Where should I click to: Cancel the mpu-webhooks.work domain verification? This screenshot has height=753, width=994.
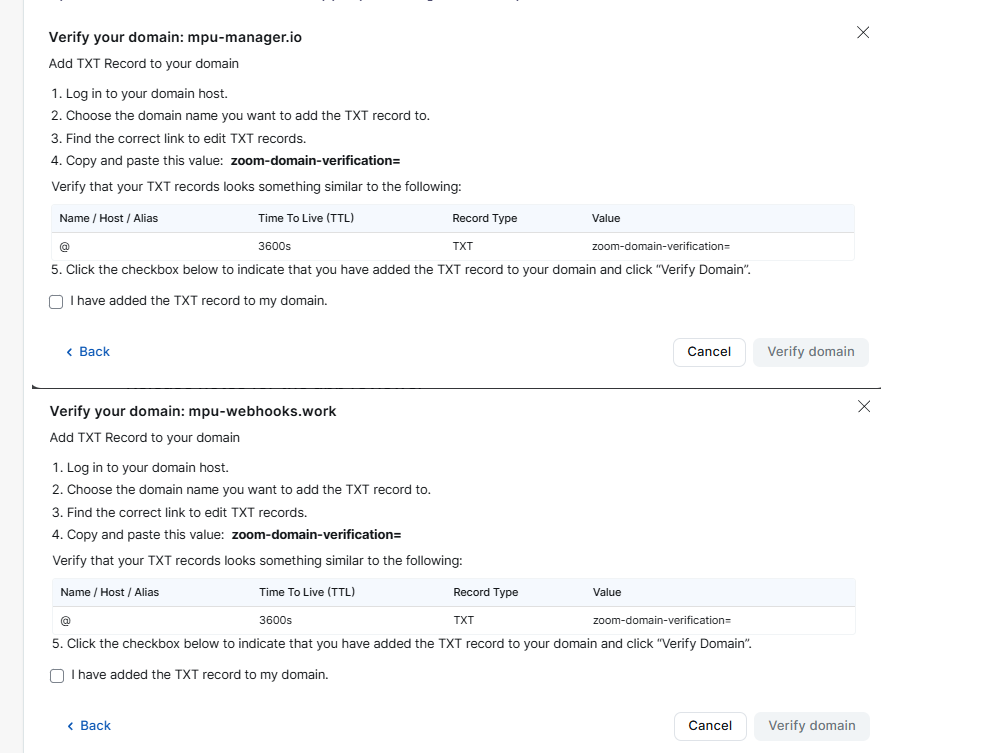pos(710,726)
